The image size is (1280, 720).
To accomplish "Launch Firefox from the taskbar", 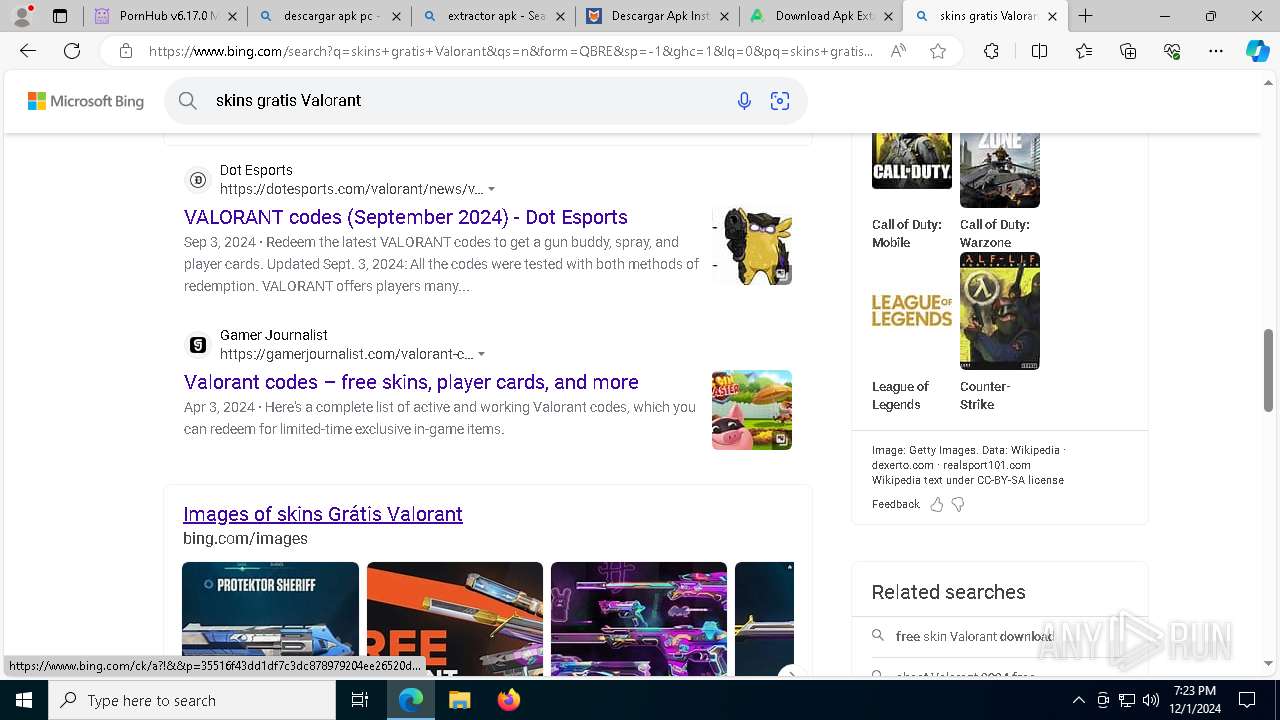I will click(508, 700).
